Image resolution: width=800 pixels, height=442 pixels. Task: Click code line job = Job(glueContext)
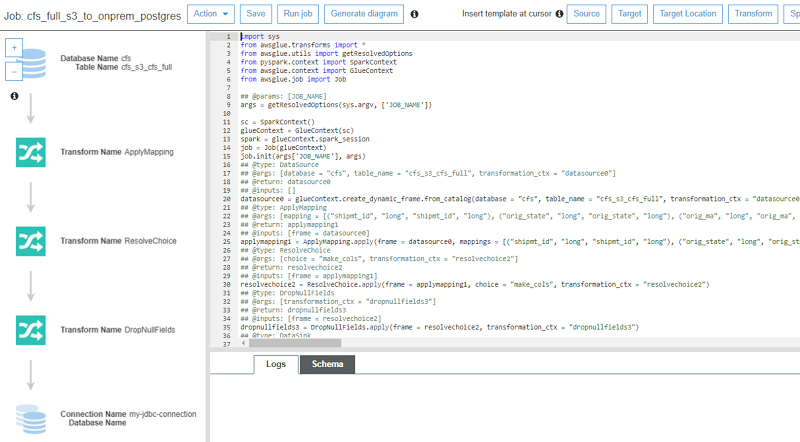(x=283, y=148)
